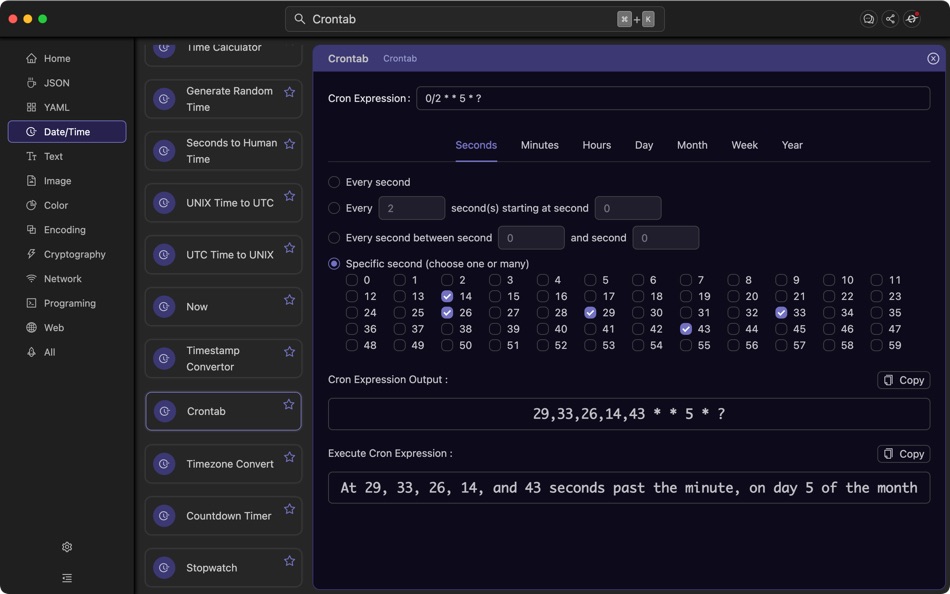The height and width of the screenshot is (594, 950).
Task: Open the Stopwatch tool
Action: (224, 568)
